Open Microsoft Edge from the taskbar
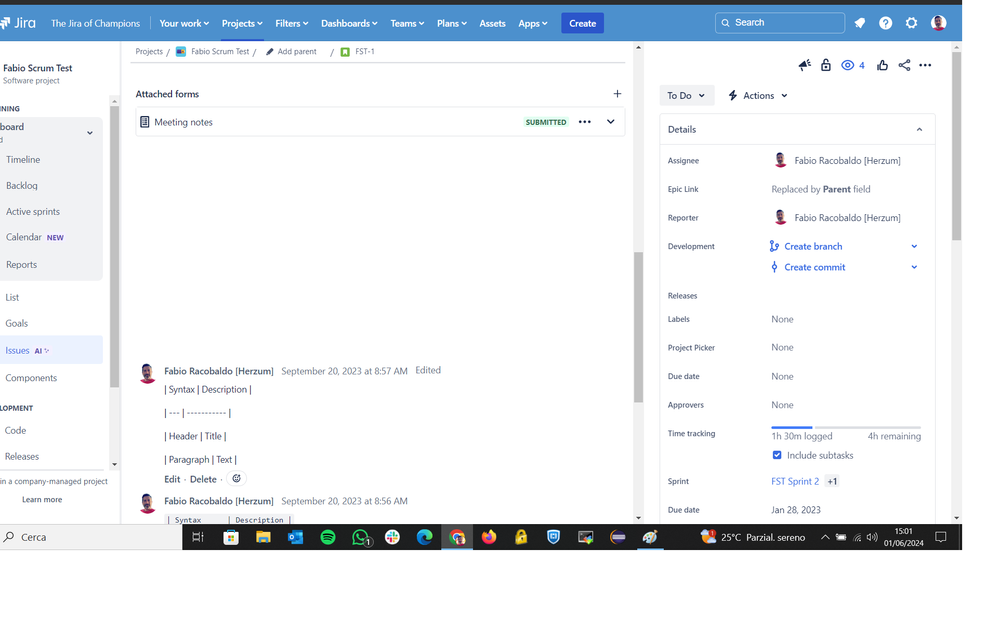The height and width of the screenshot is (624, 998). tap(425, 537)
